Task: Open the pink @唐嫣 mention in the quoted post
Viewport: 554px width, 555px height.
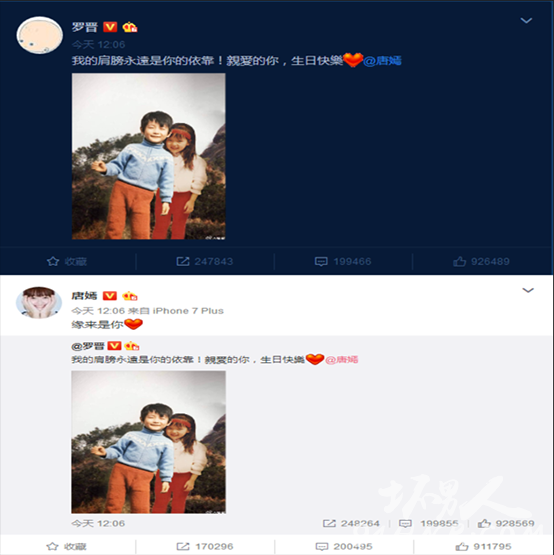Action: coord(342,360)
